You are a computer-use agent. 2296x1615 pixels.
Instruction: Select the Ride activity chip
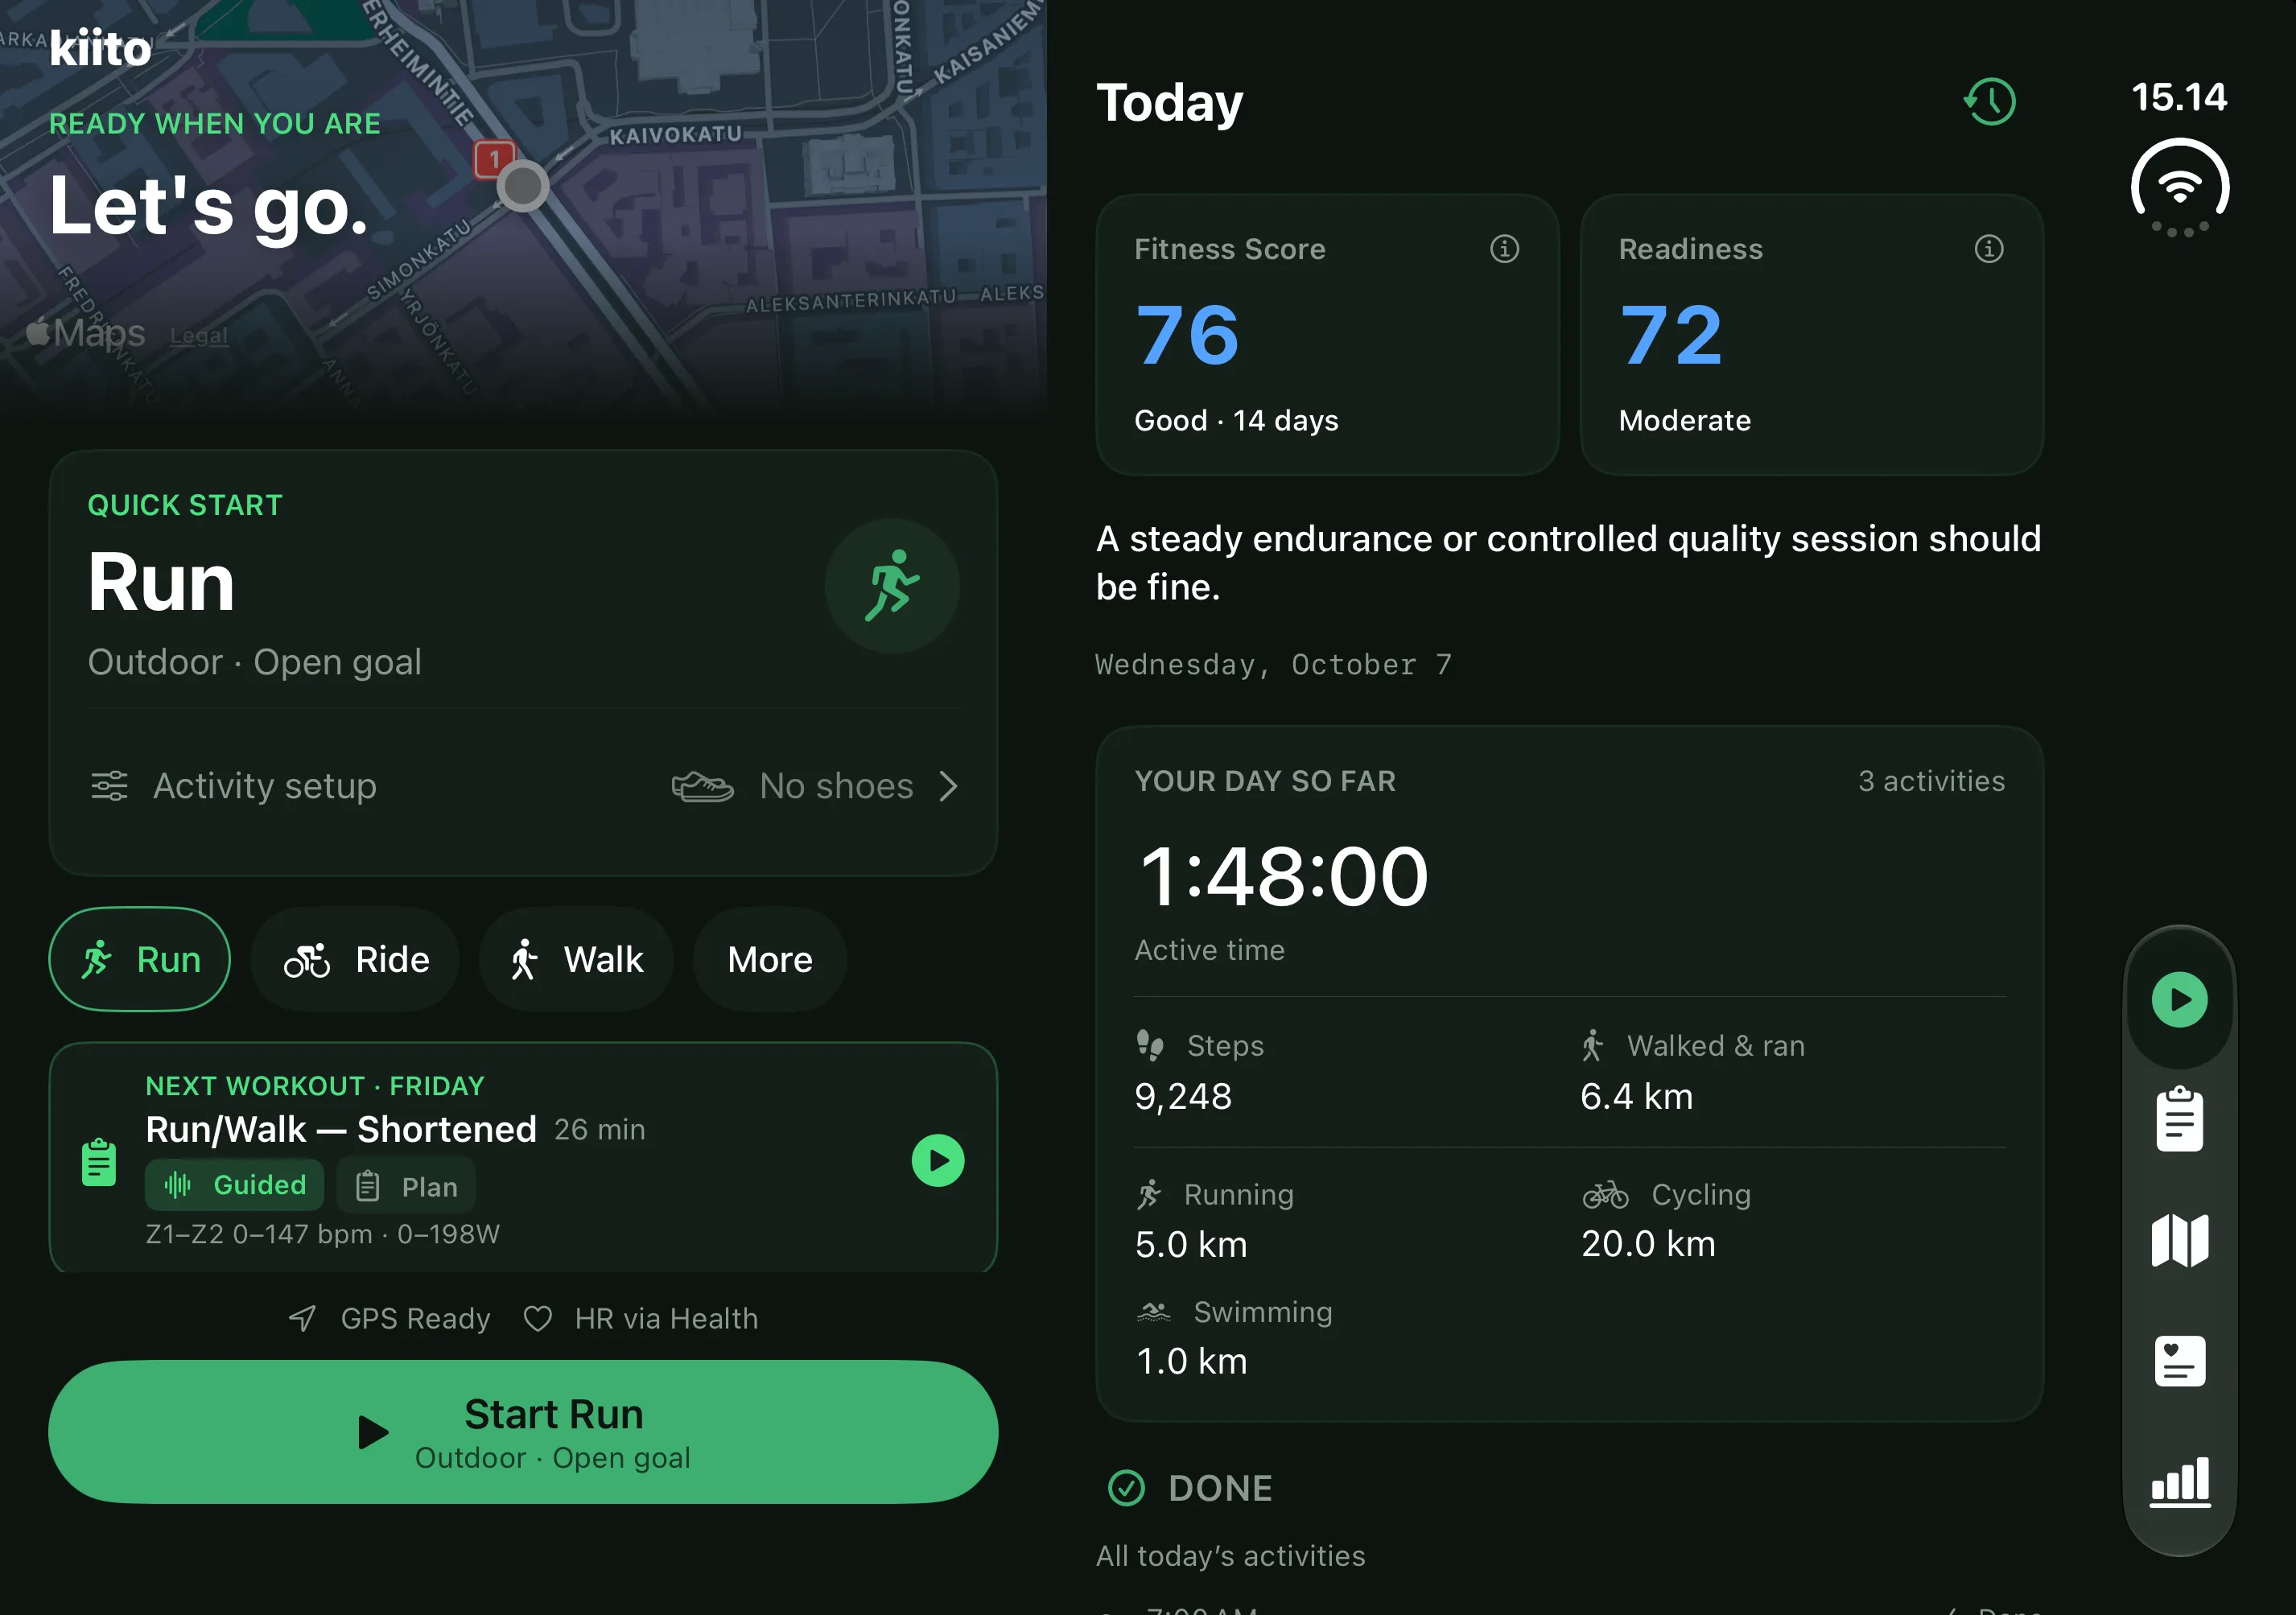click(x=355, y=959)
